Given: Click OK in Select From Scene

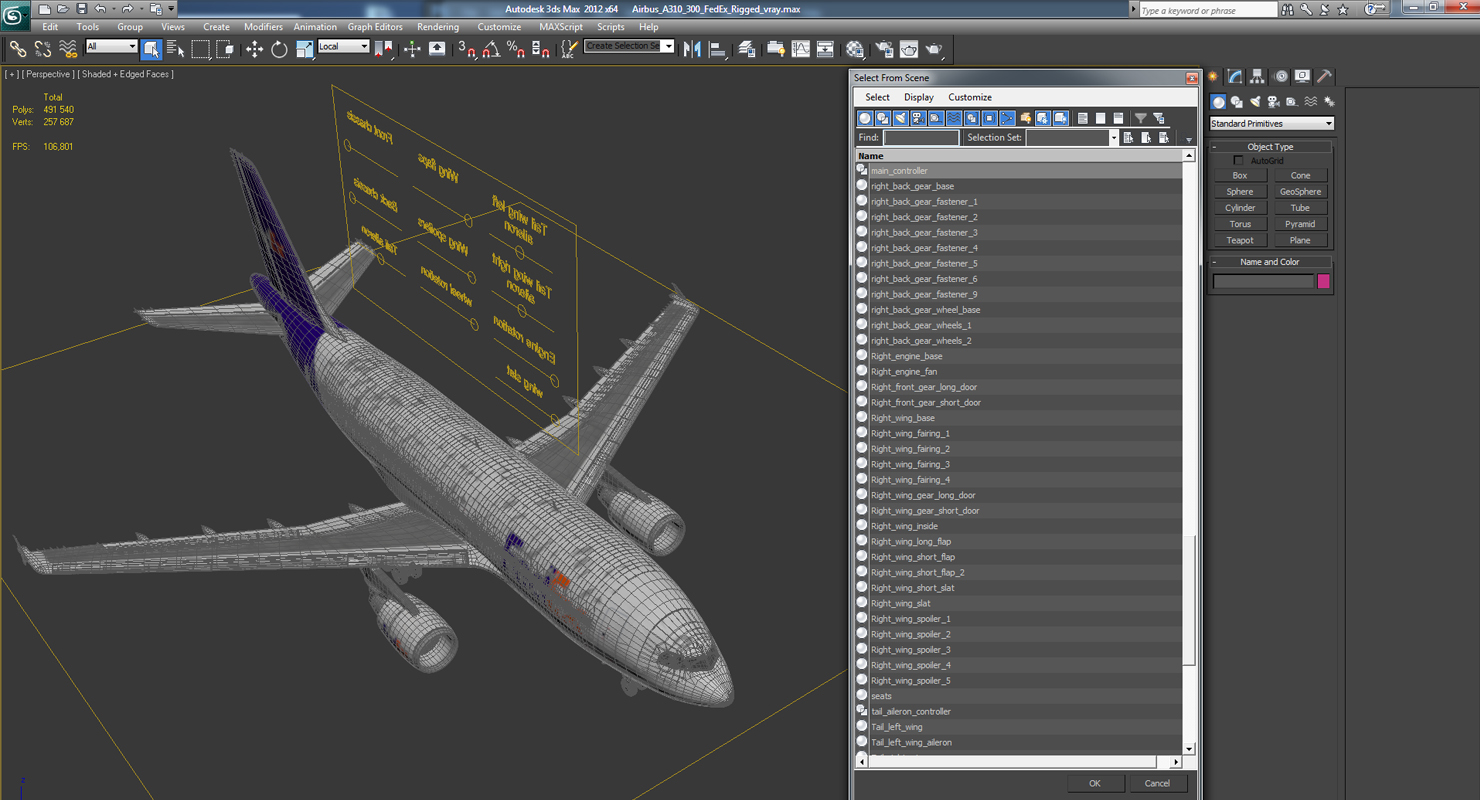Looking at the screenshot, I should point(1094,783).
